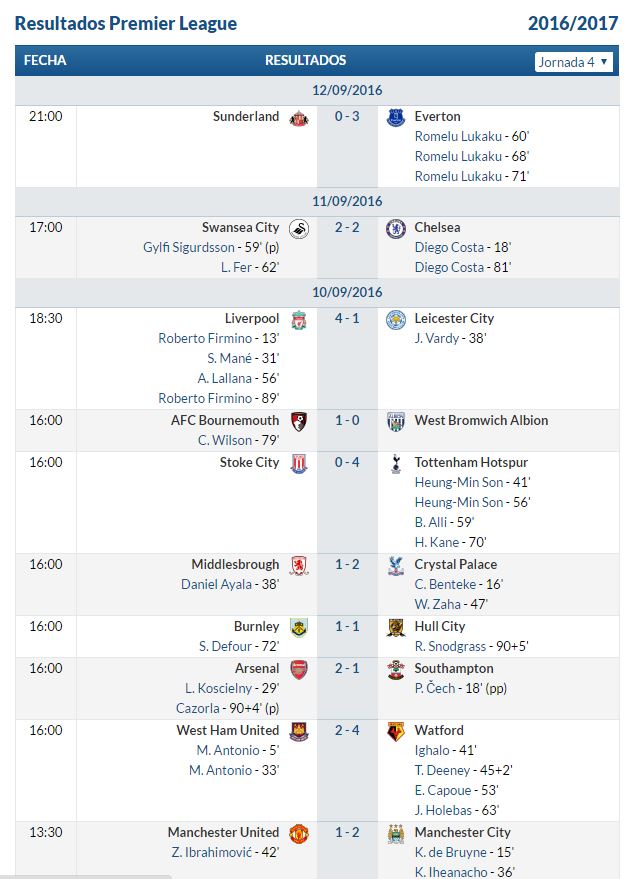This screenshot has height=879, width=627.
Task: Click the Watford club crest icon
Action: pos(396,732)
